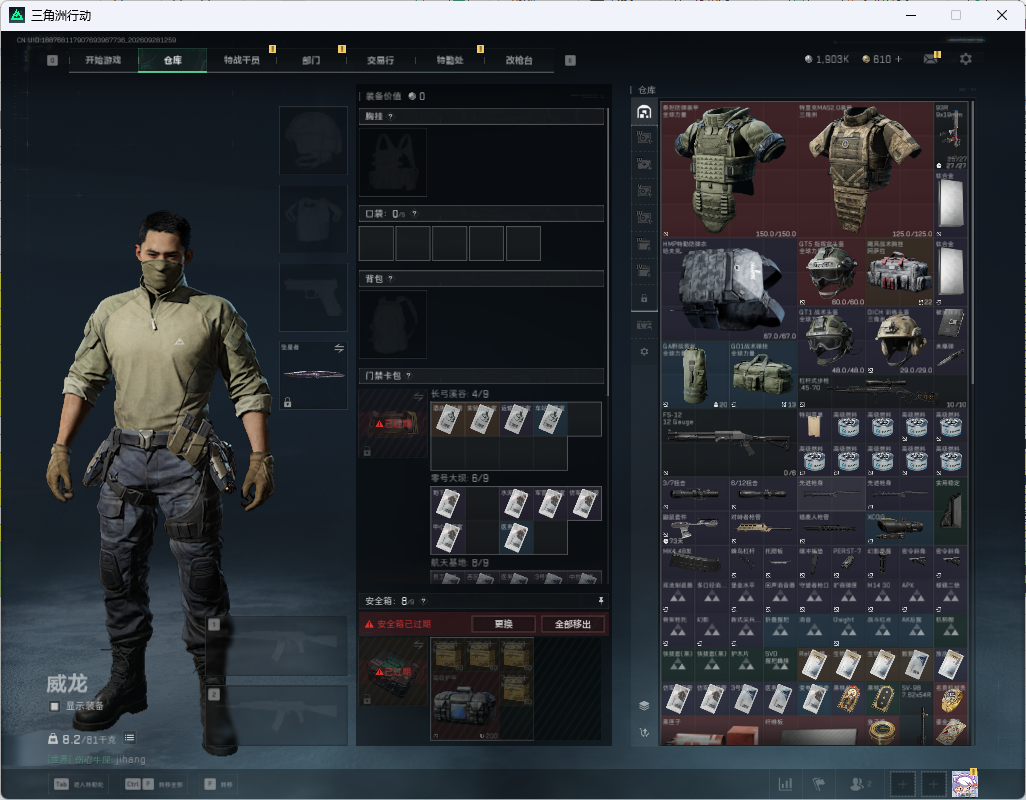Screen dimensions: 1026x800
Task: Click the empty backpack slot
Action: click(x=393, y=324)
